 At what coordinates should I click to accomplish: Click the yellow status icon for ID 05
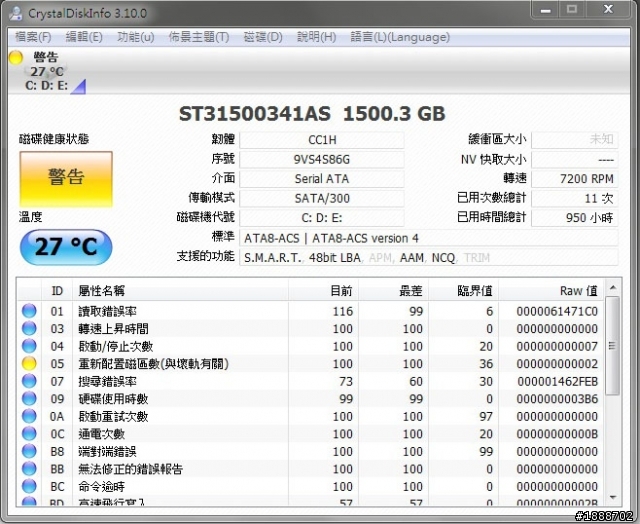(29, 364)
